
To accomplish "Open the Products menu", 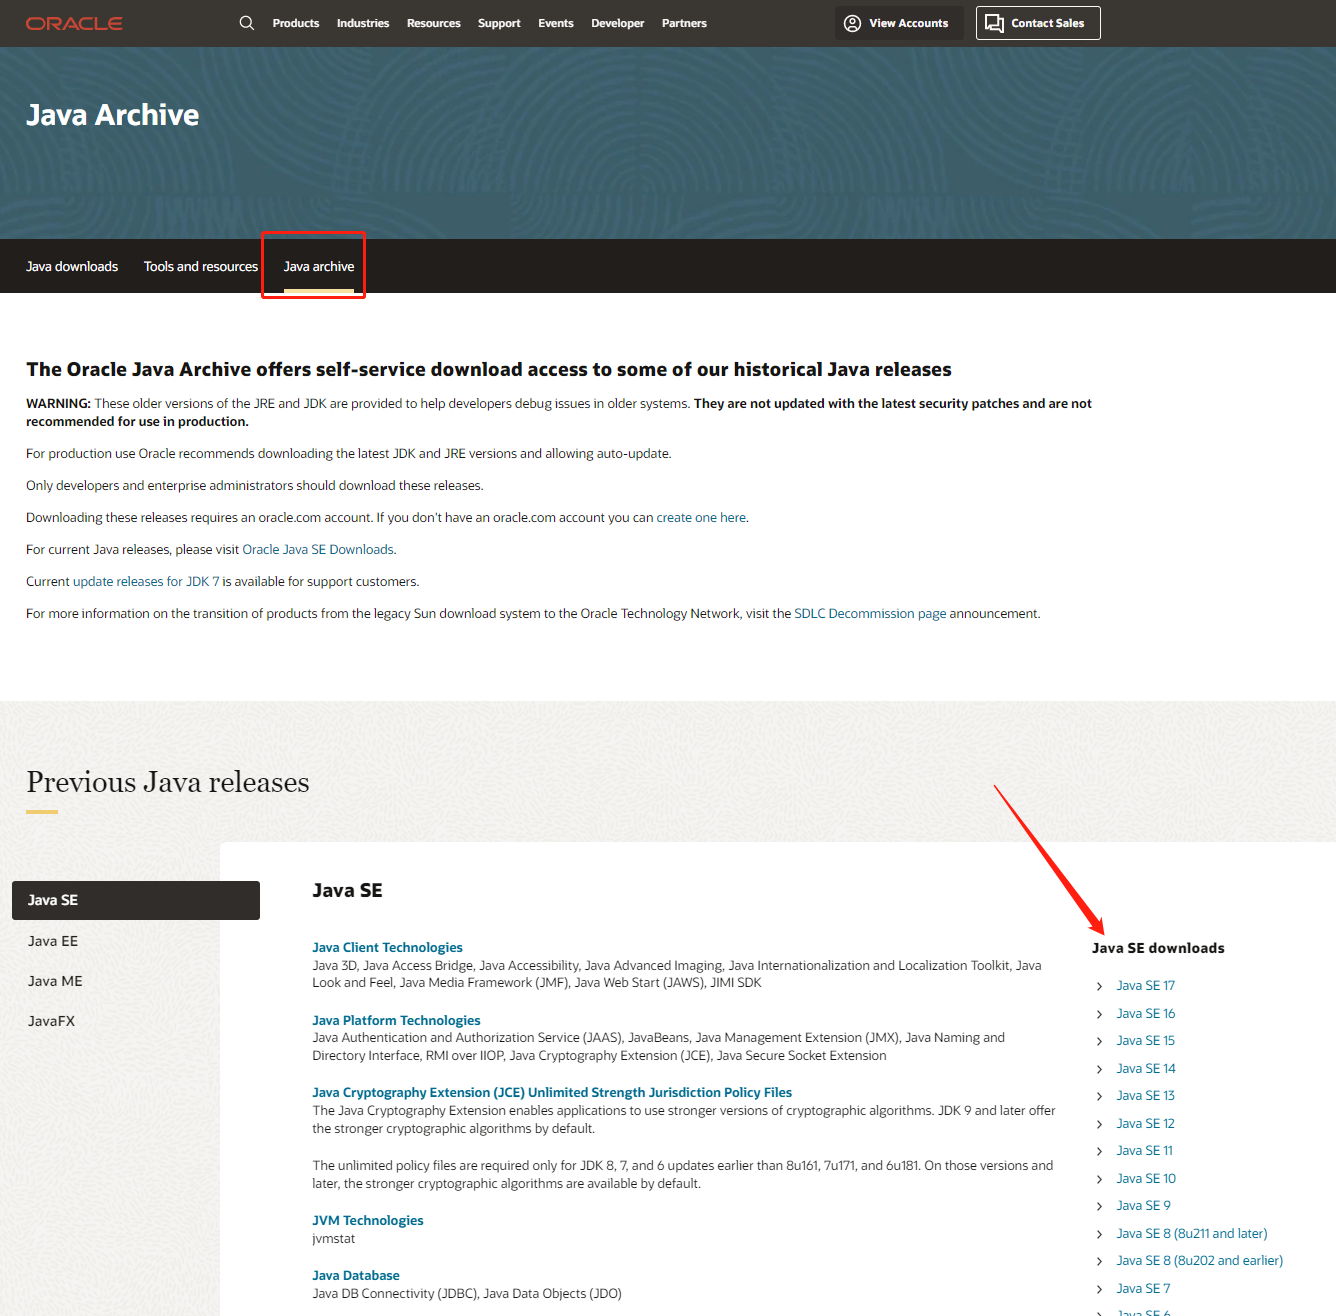I will [x=296, y=23].
